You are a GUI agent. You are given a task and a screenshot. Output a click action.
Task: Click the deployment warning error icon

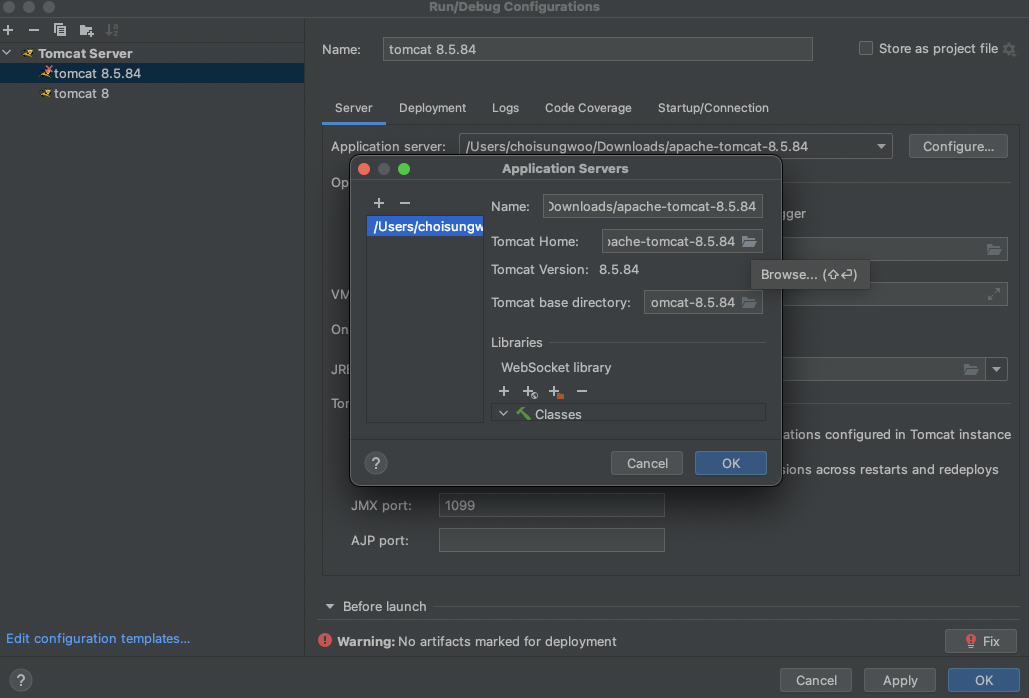pyautogui.click(x=325, y=640)
